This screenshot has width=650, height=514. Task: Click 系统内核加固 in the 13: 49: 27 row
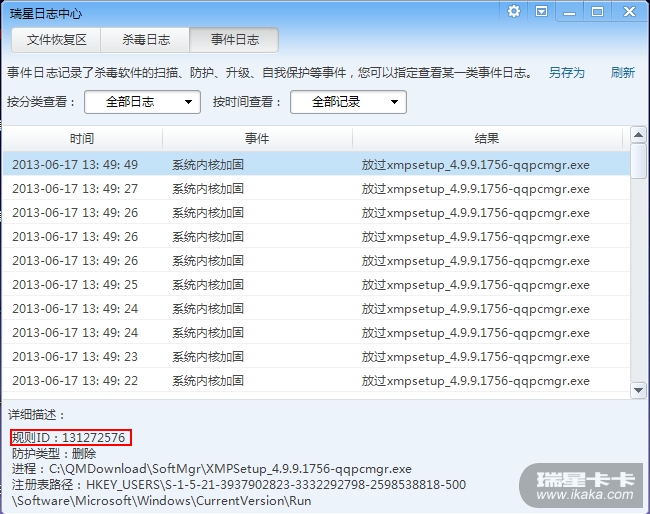point(208,189)
